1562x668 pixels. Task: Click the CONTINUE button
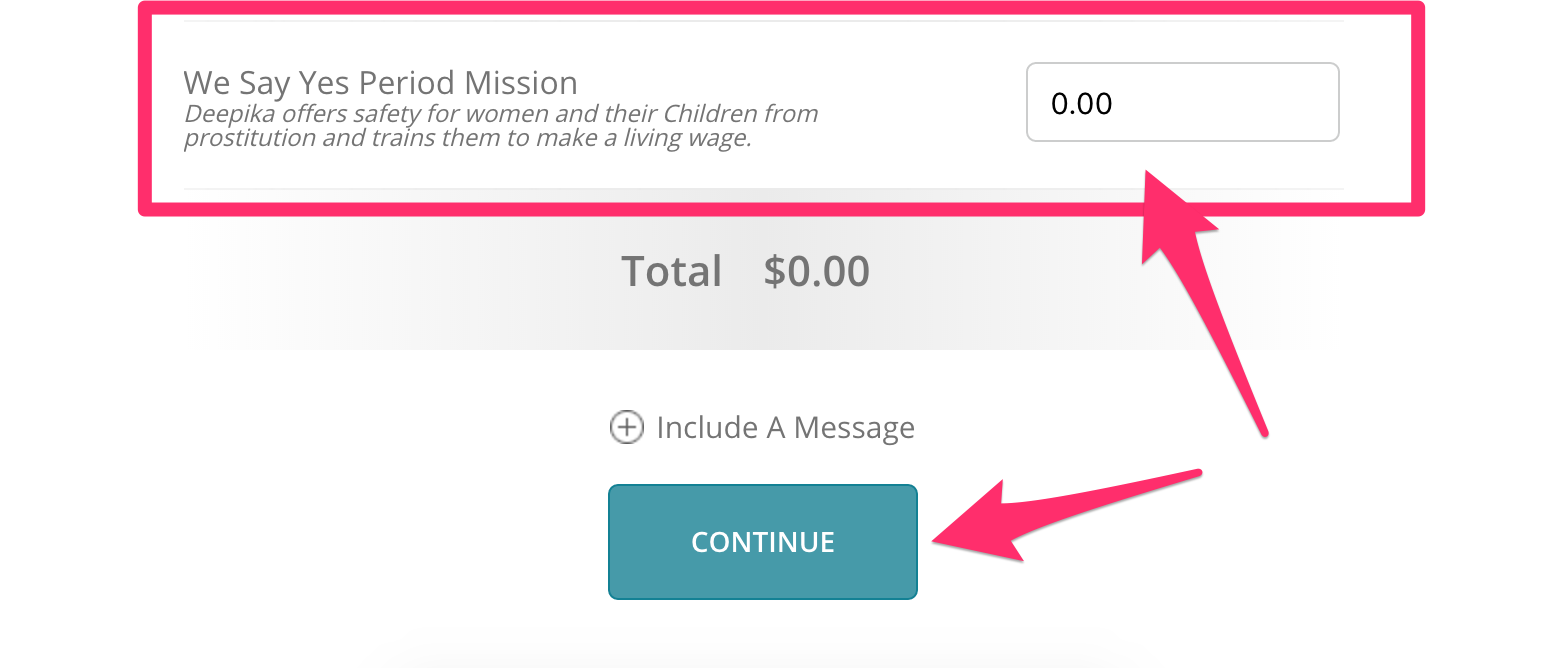tap(763, 542)
